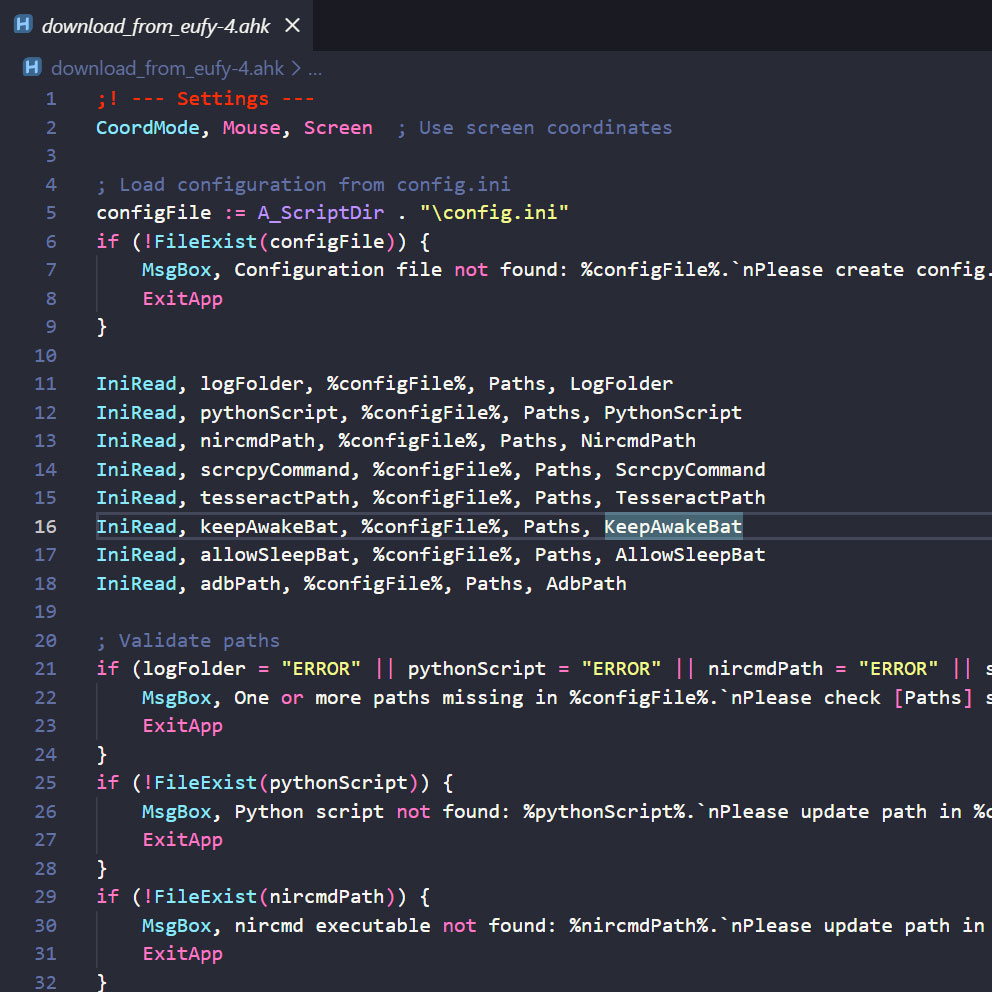Click MsgBox on line 26
Viewport: 992px width, 992px height.
click(x=176, y=811)
